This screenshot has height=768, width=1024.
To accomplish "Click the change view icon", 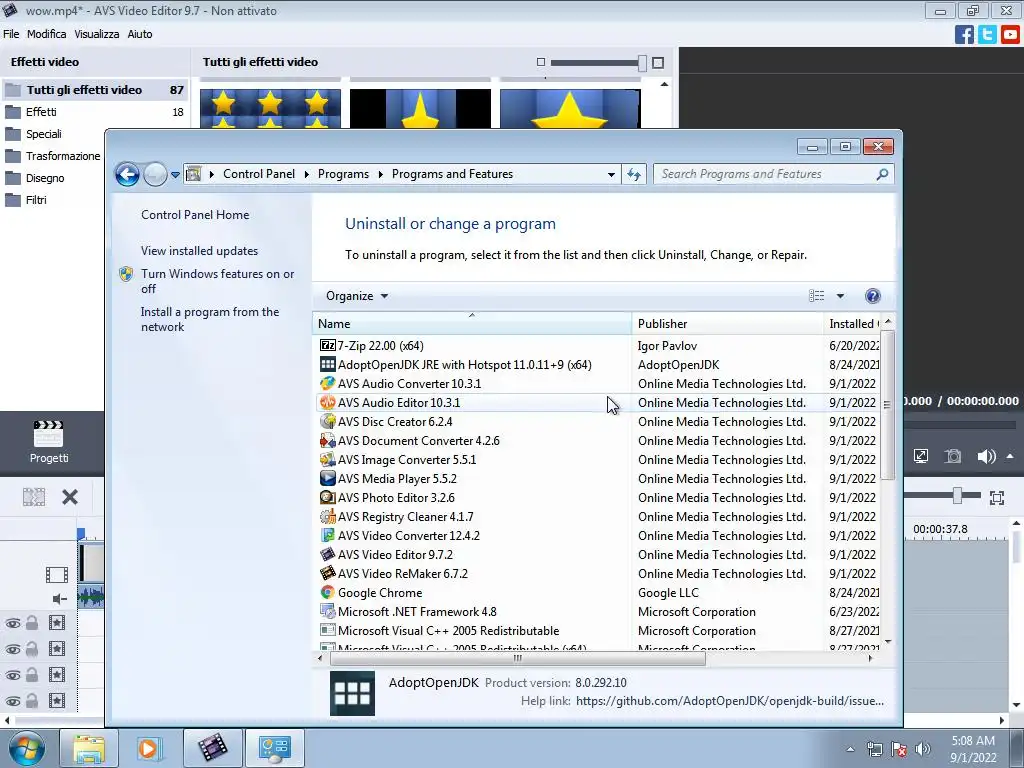I will click(x=816, y=296).
